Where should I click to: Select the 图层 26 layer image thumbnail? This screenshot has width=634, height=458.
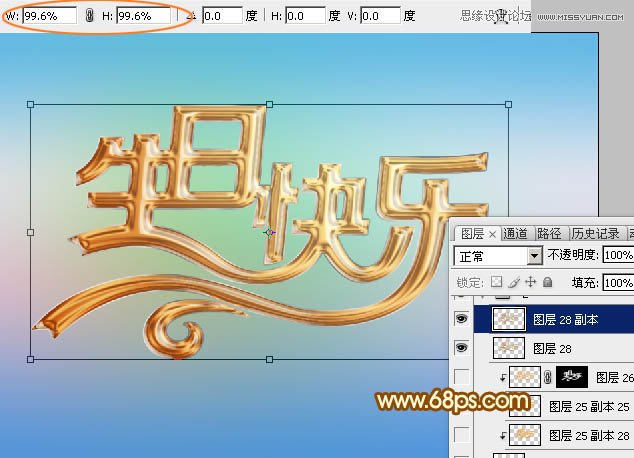pos(525,377)
